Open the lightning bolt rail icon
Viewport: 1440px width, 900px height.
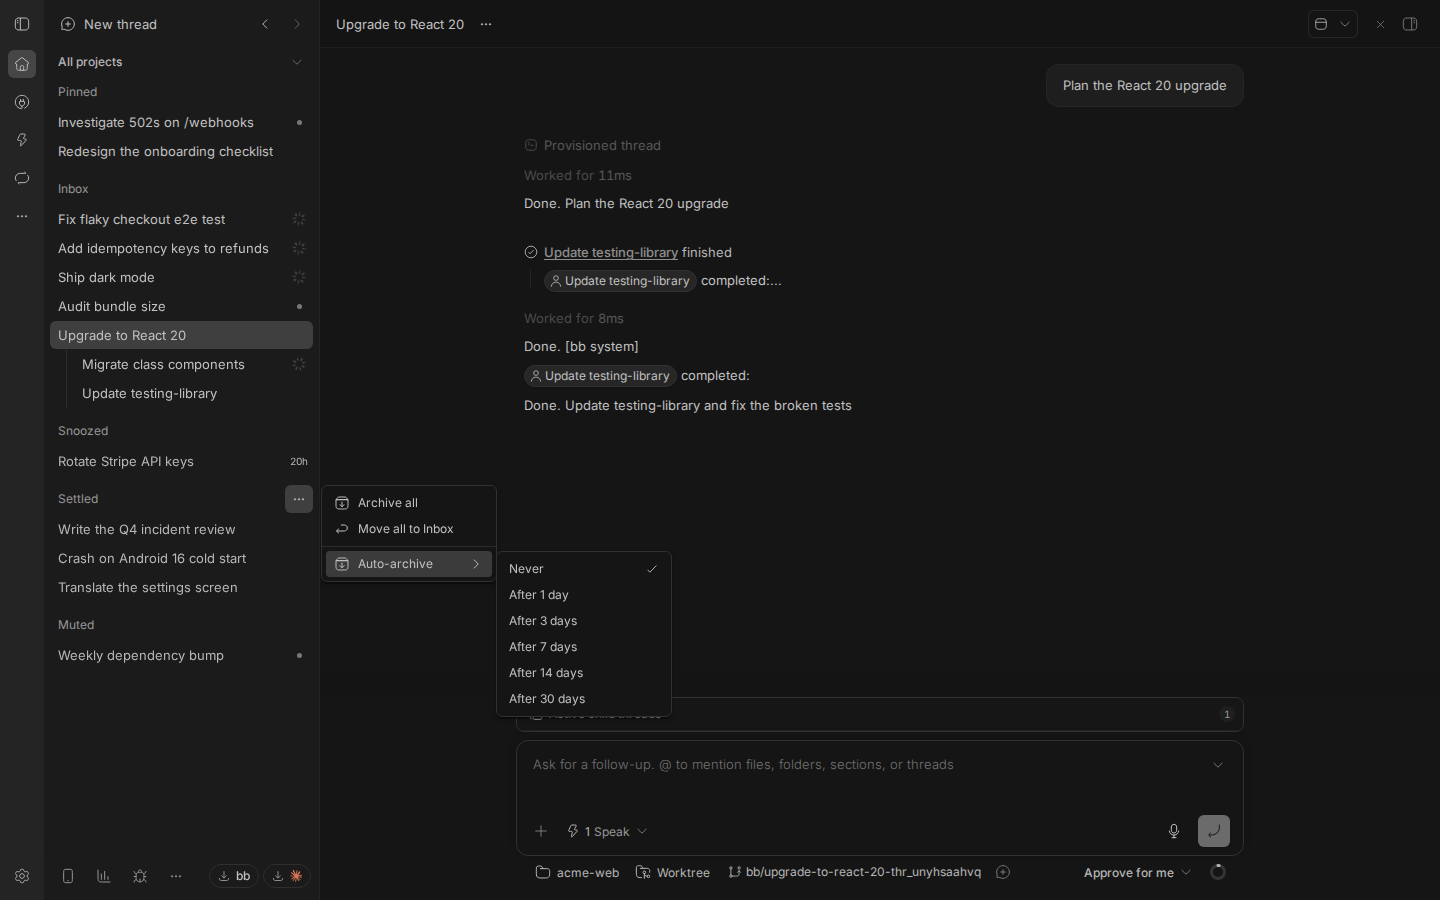pos(22,140)
